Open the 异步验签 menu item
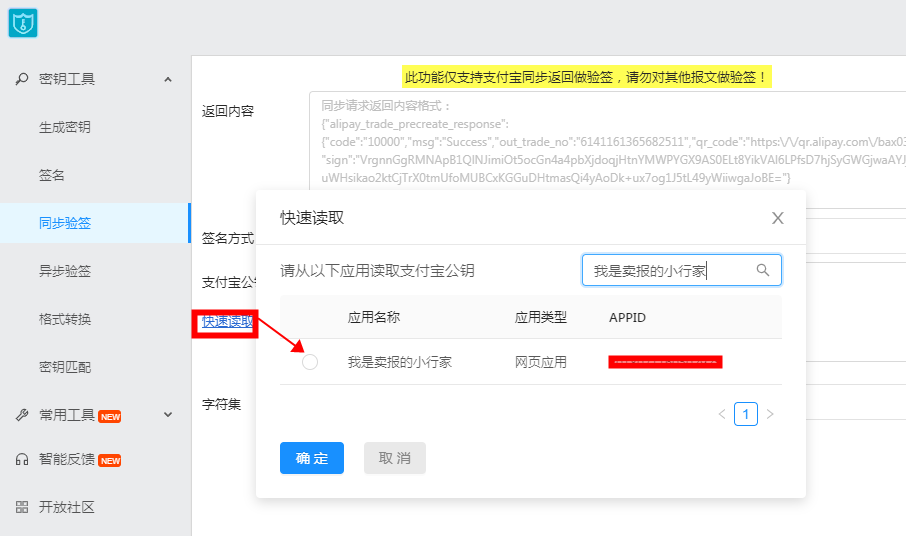This screenshot has height=536, width=906. tap(65, 271)
